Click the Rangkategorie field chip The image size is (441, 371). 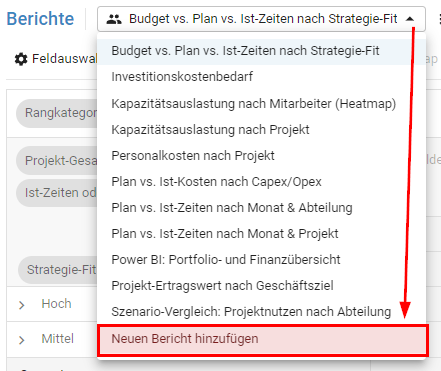click(57, 113)
